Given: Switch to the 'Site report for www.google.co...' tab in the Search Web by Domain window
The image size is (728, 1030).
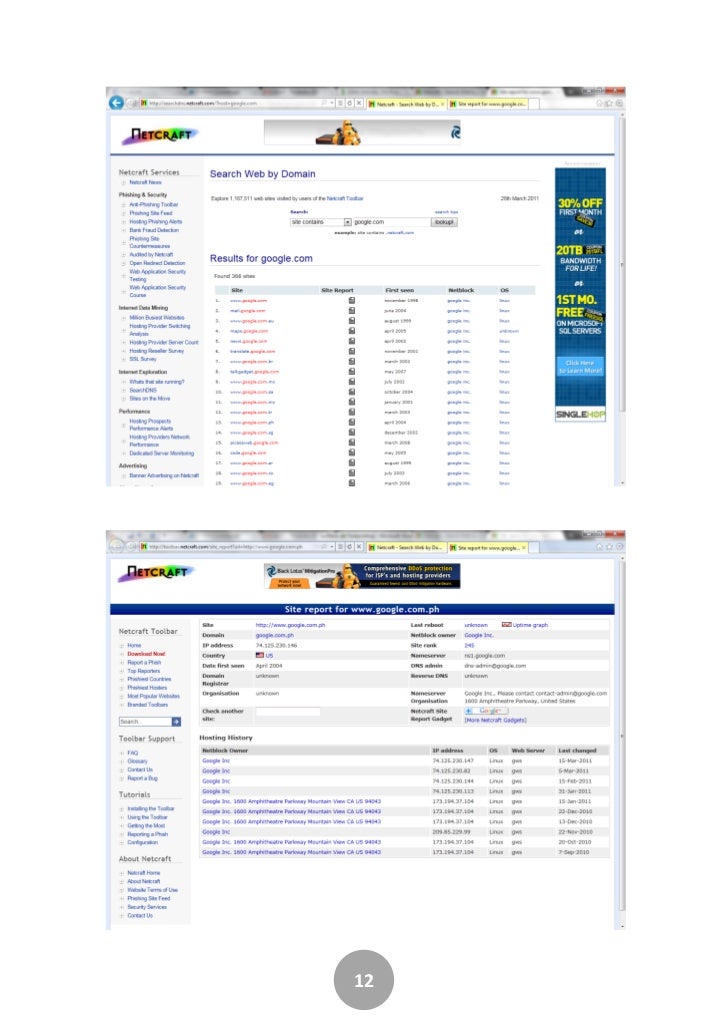Looking at the screenshot, I should pos(488,104).
